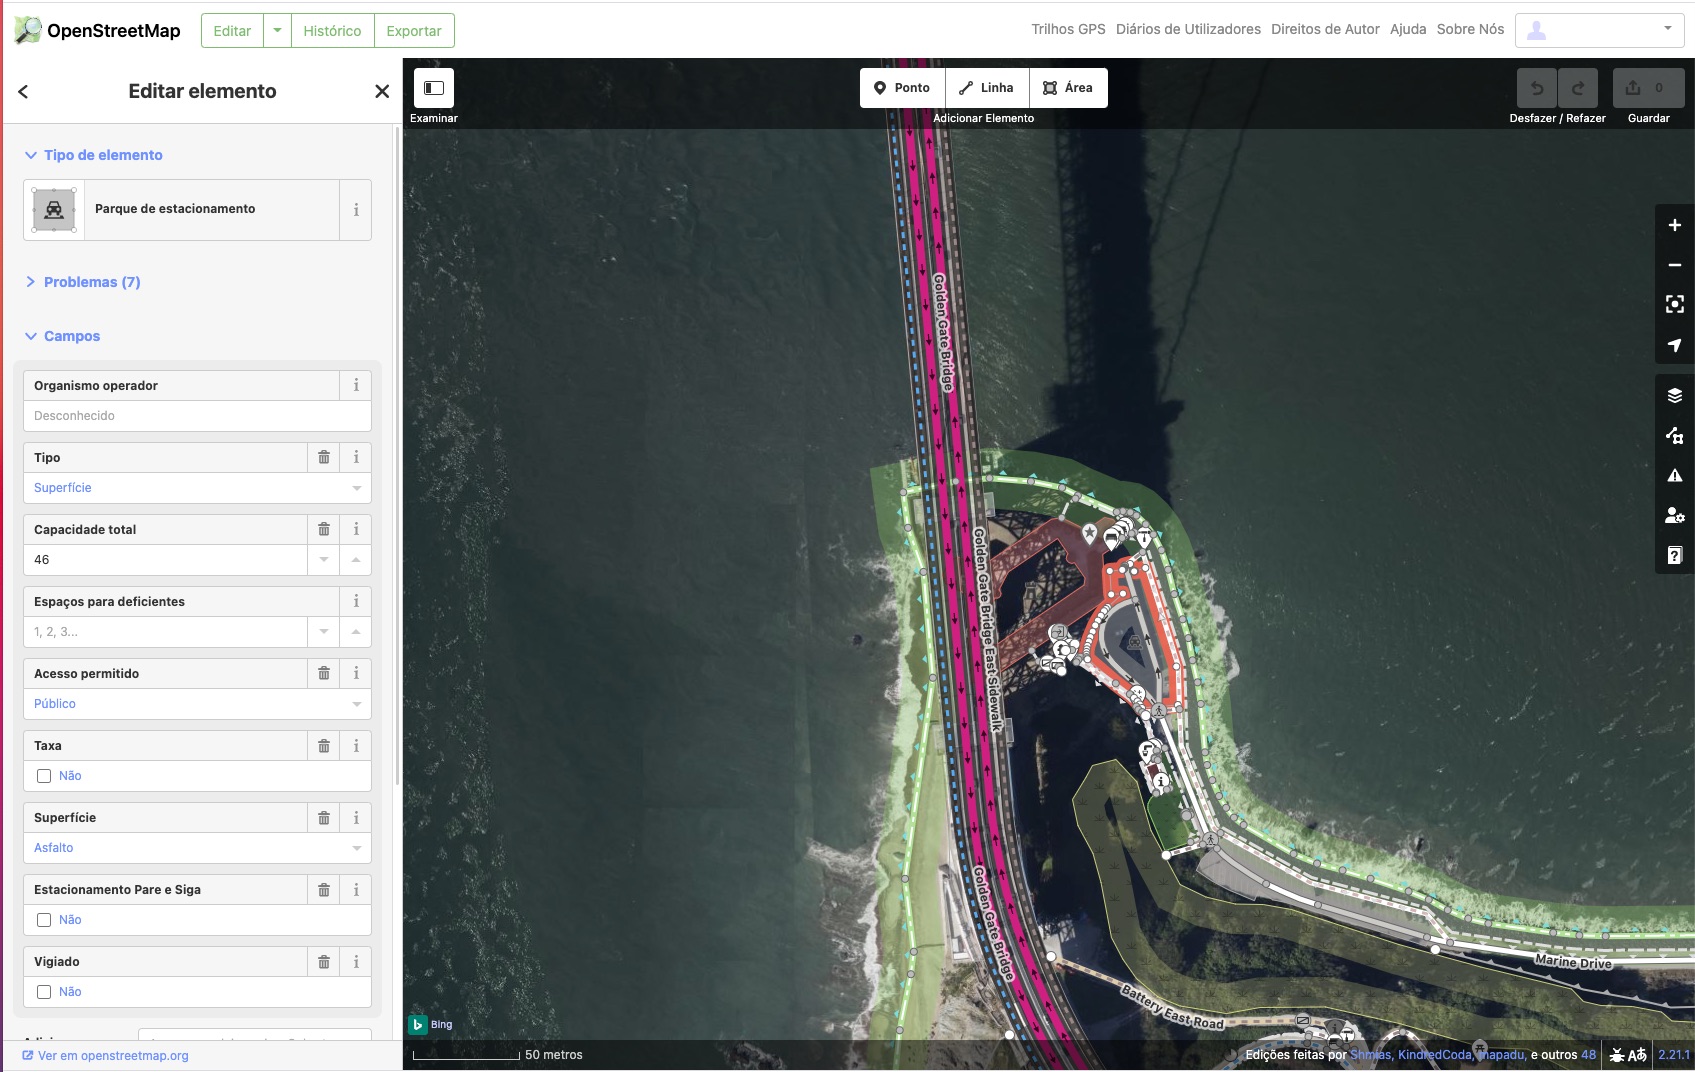Open the Editar button dropdown arrow
Screen dimensions: 1695x1072
277,31
